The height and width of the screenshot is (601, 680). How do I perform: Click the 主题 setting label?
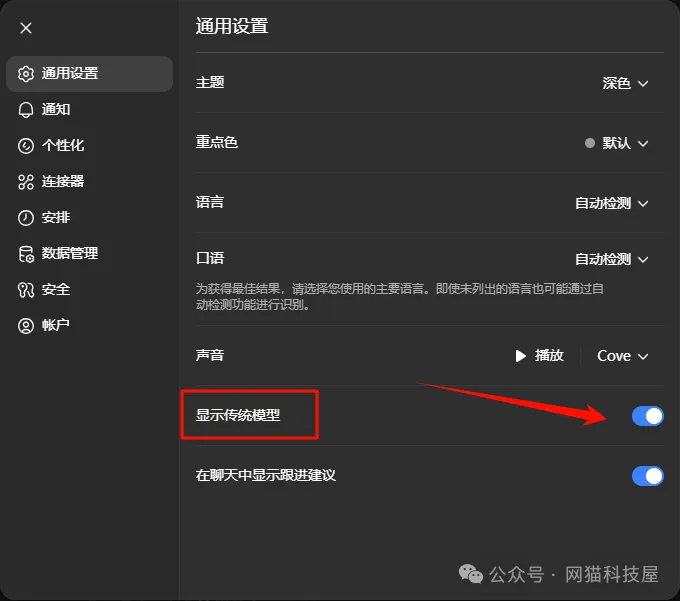[210, 82]
